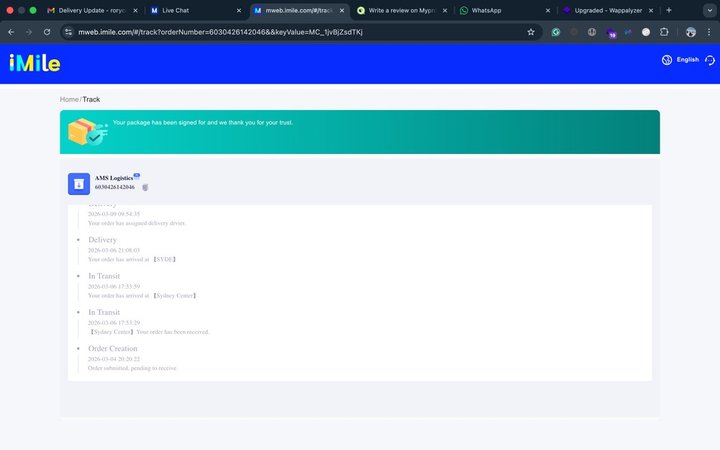Click the package signed confirmation message

(x=202, y=123)
